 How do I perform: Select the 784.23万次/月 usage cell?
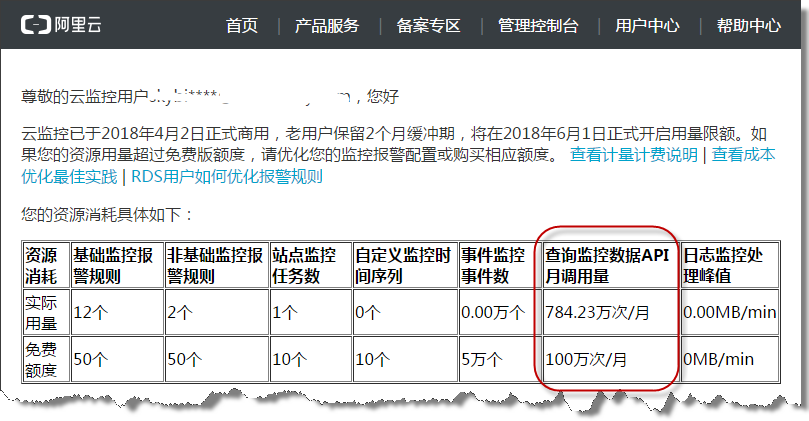pyautogui.click(x=611, y=312)
